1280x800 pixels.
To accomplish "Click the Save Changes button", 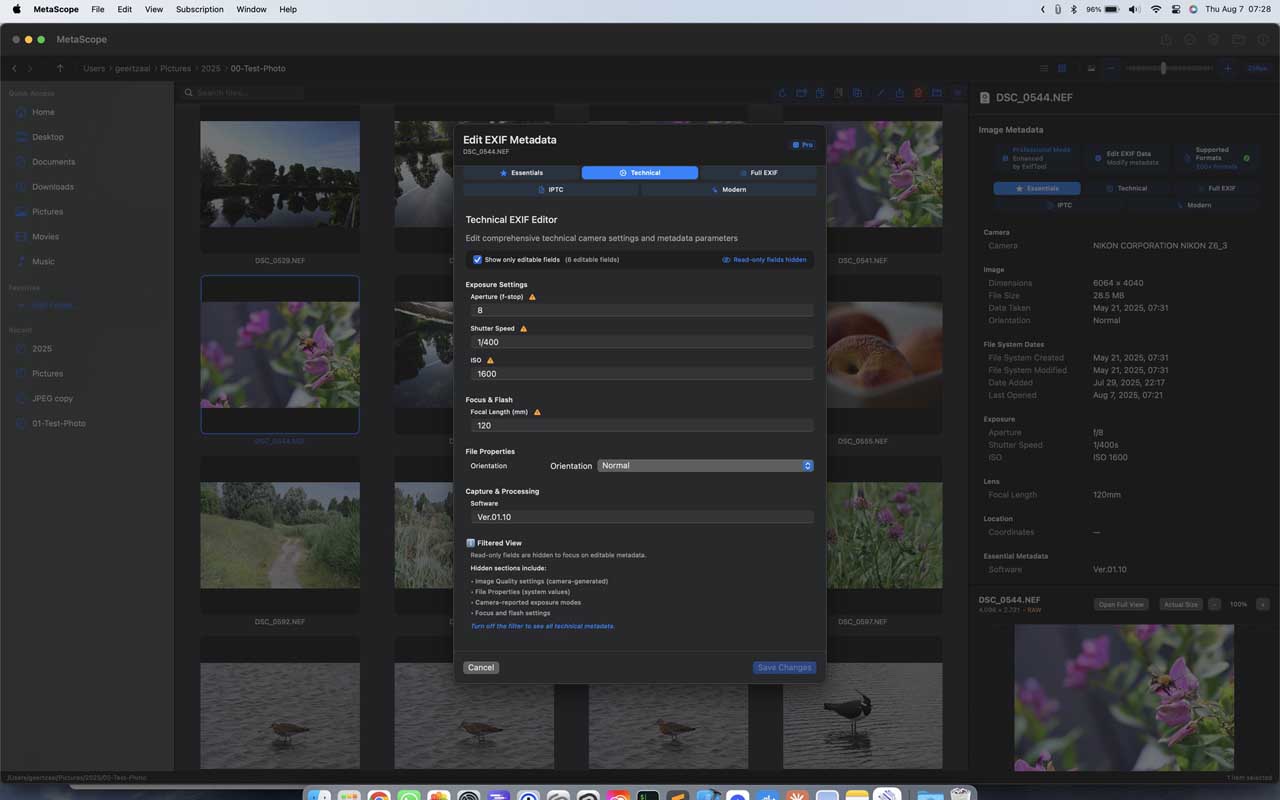I will tap(784, 667).
